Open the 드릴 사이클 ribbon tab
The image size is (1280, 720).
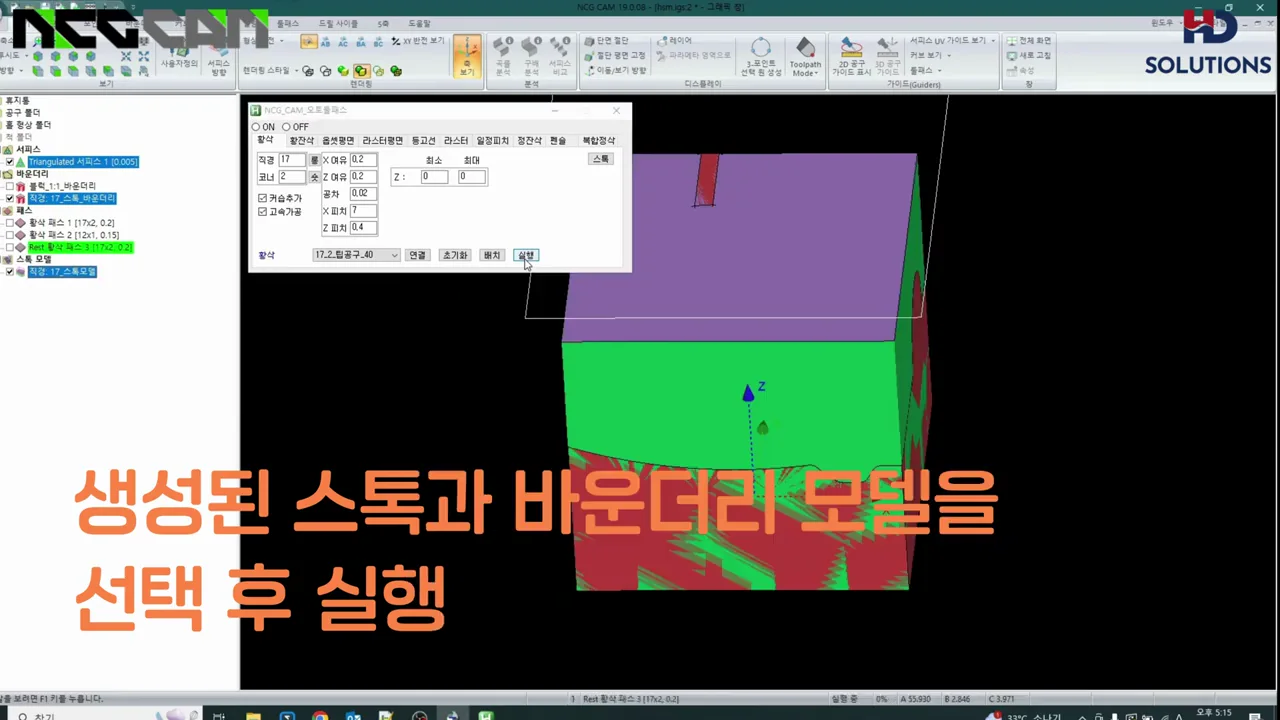(338, 23)
